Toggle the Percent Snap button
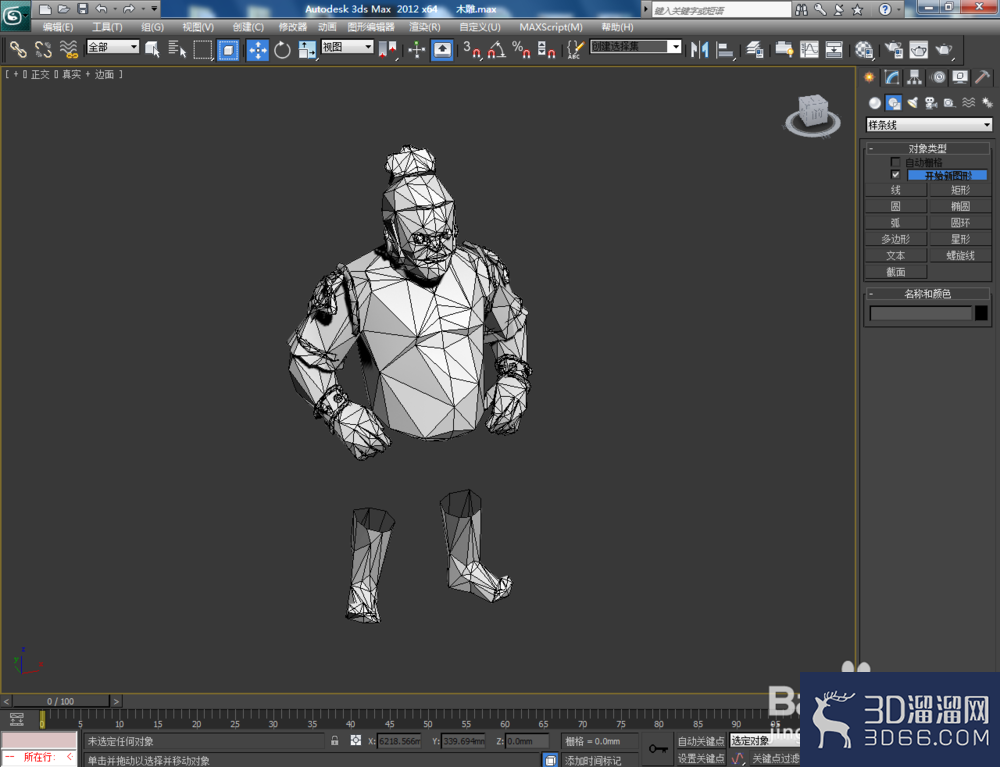Screen dimensions: 1000x767 [x=521, y=49]
